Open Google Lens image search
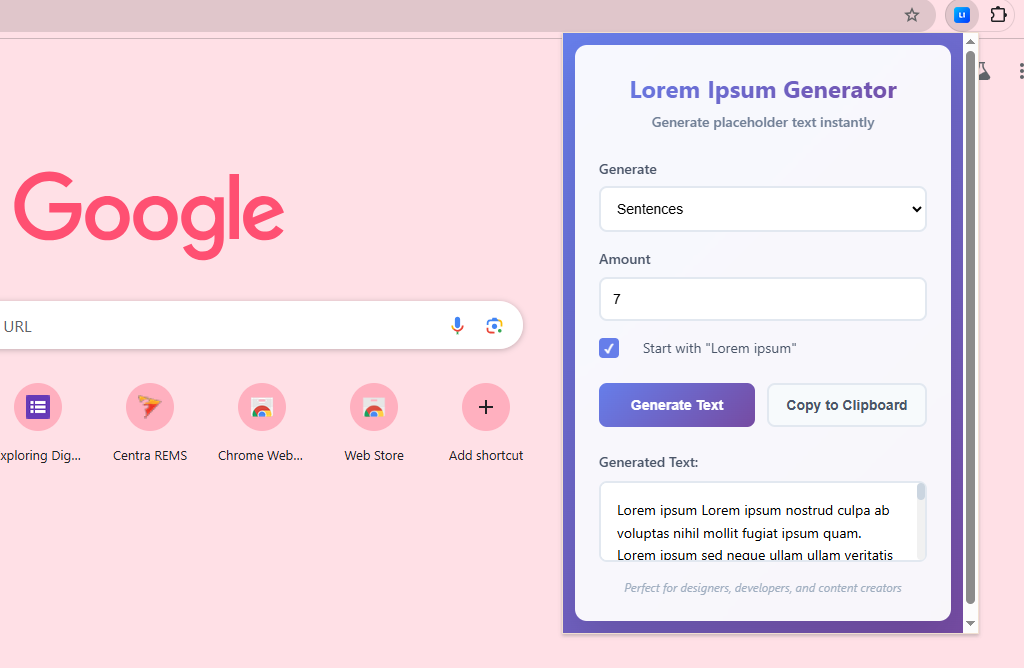 (x=494, y=326)
